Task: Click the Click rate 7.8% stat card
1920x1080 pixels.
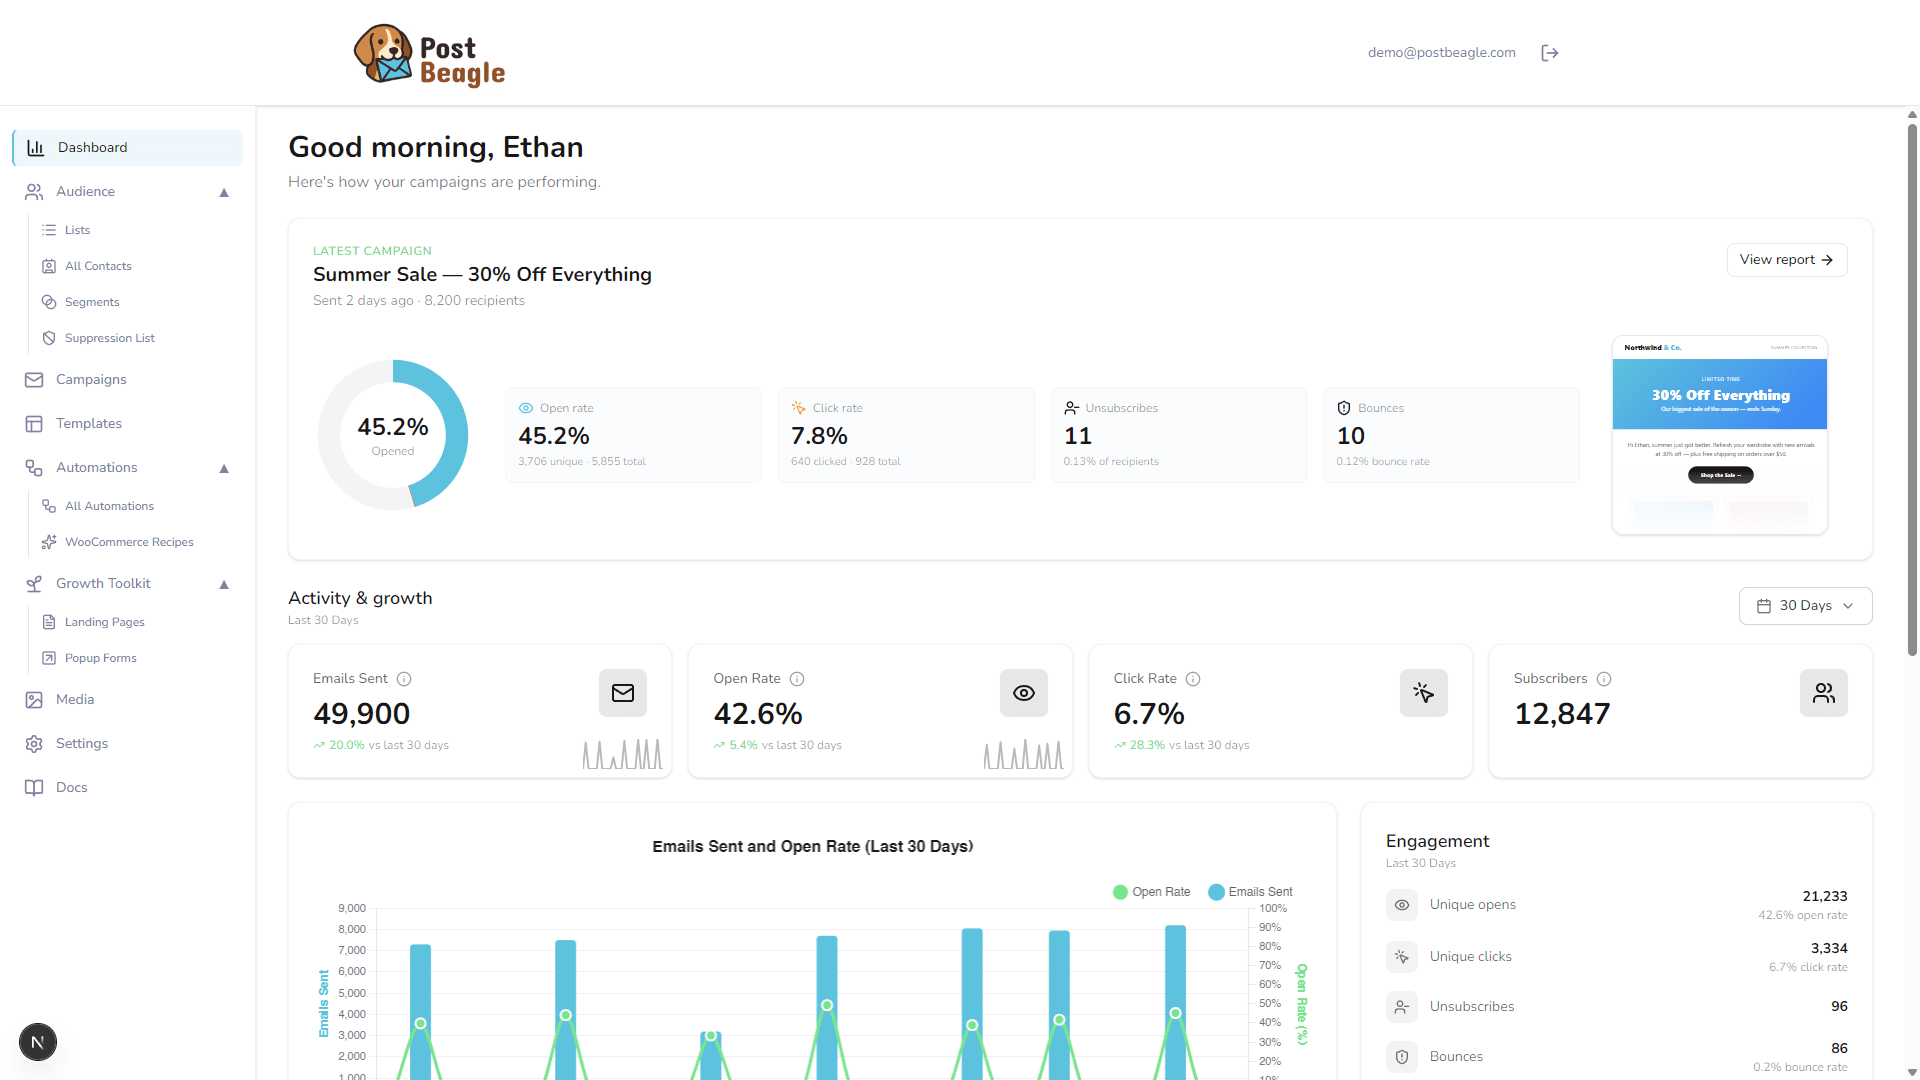Action: [x=906, y=435]
